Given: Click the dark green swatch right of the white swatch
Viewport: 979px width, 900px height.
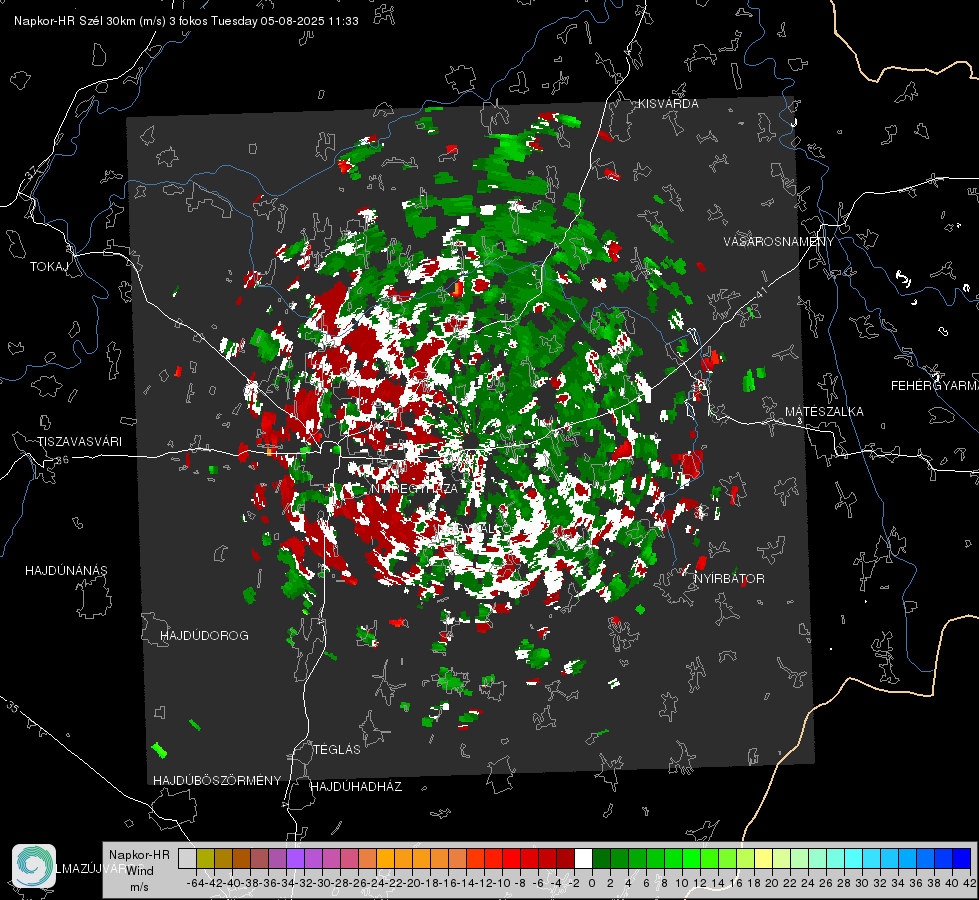Looking at the screenshot, I should [602, 858].
